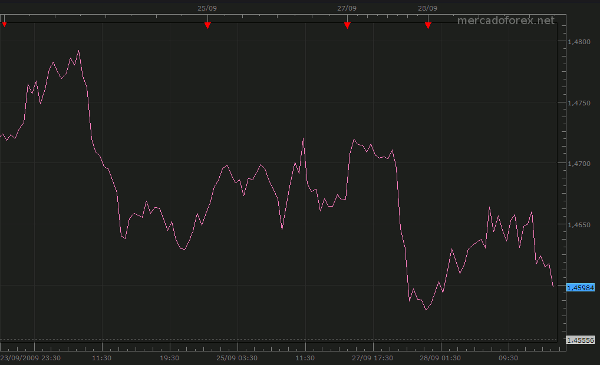
Task: Click the leftmost red triangle marker
Action: (x=4, y=25)
